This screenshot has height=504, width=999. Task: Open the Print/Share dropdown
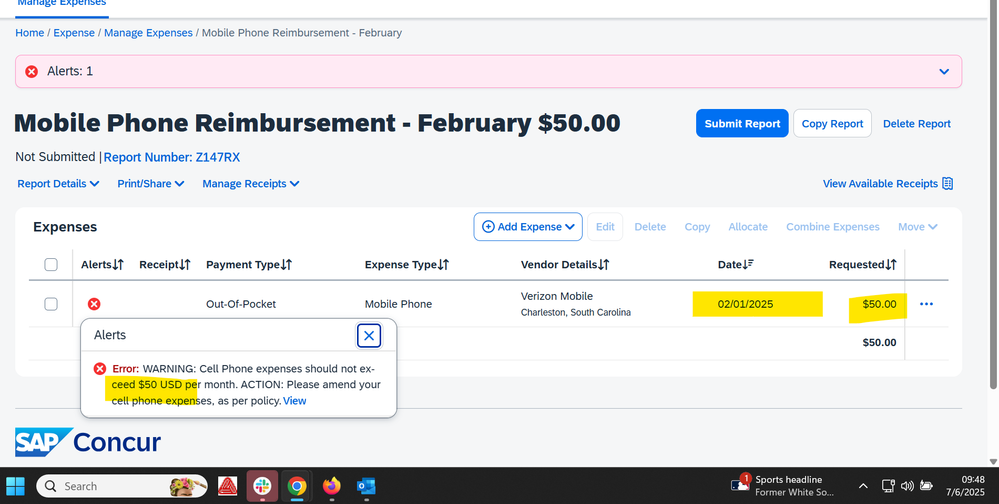[x=150, y=184]
